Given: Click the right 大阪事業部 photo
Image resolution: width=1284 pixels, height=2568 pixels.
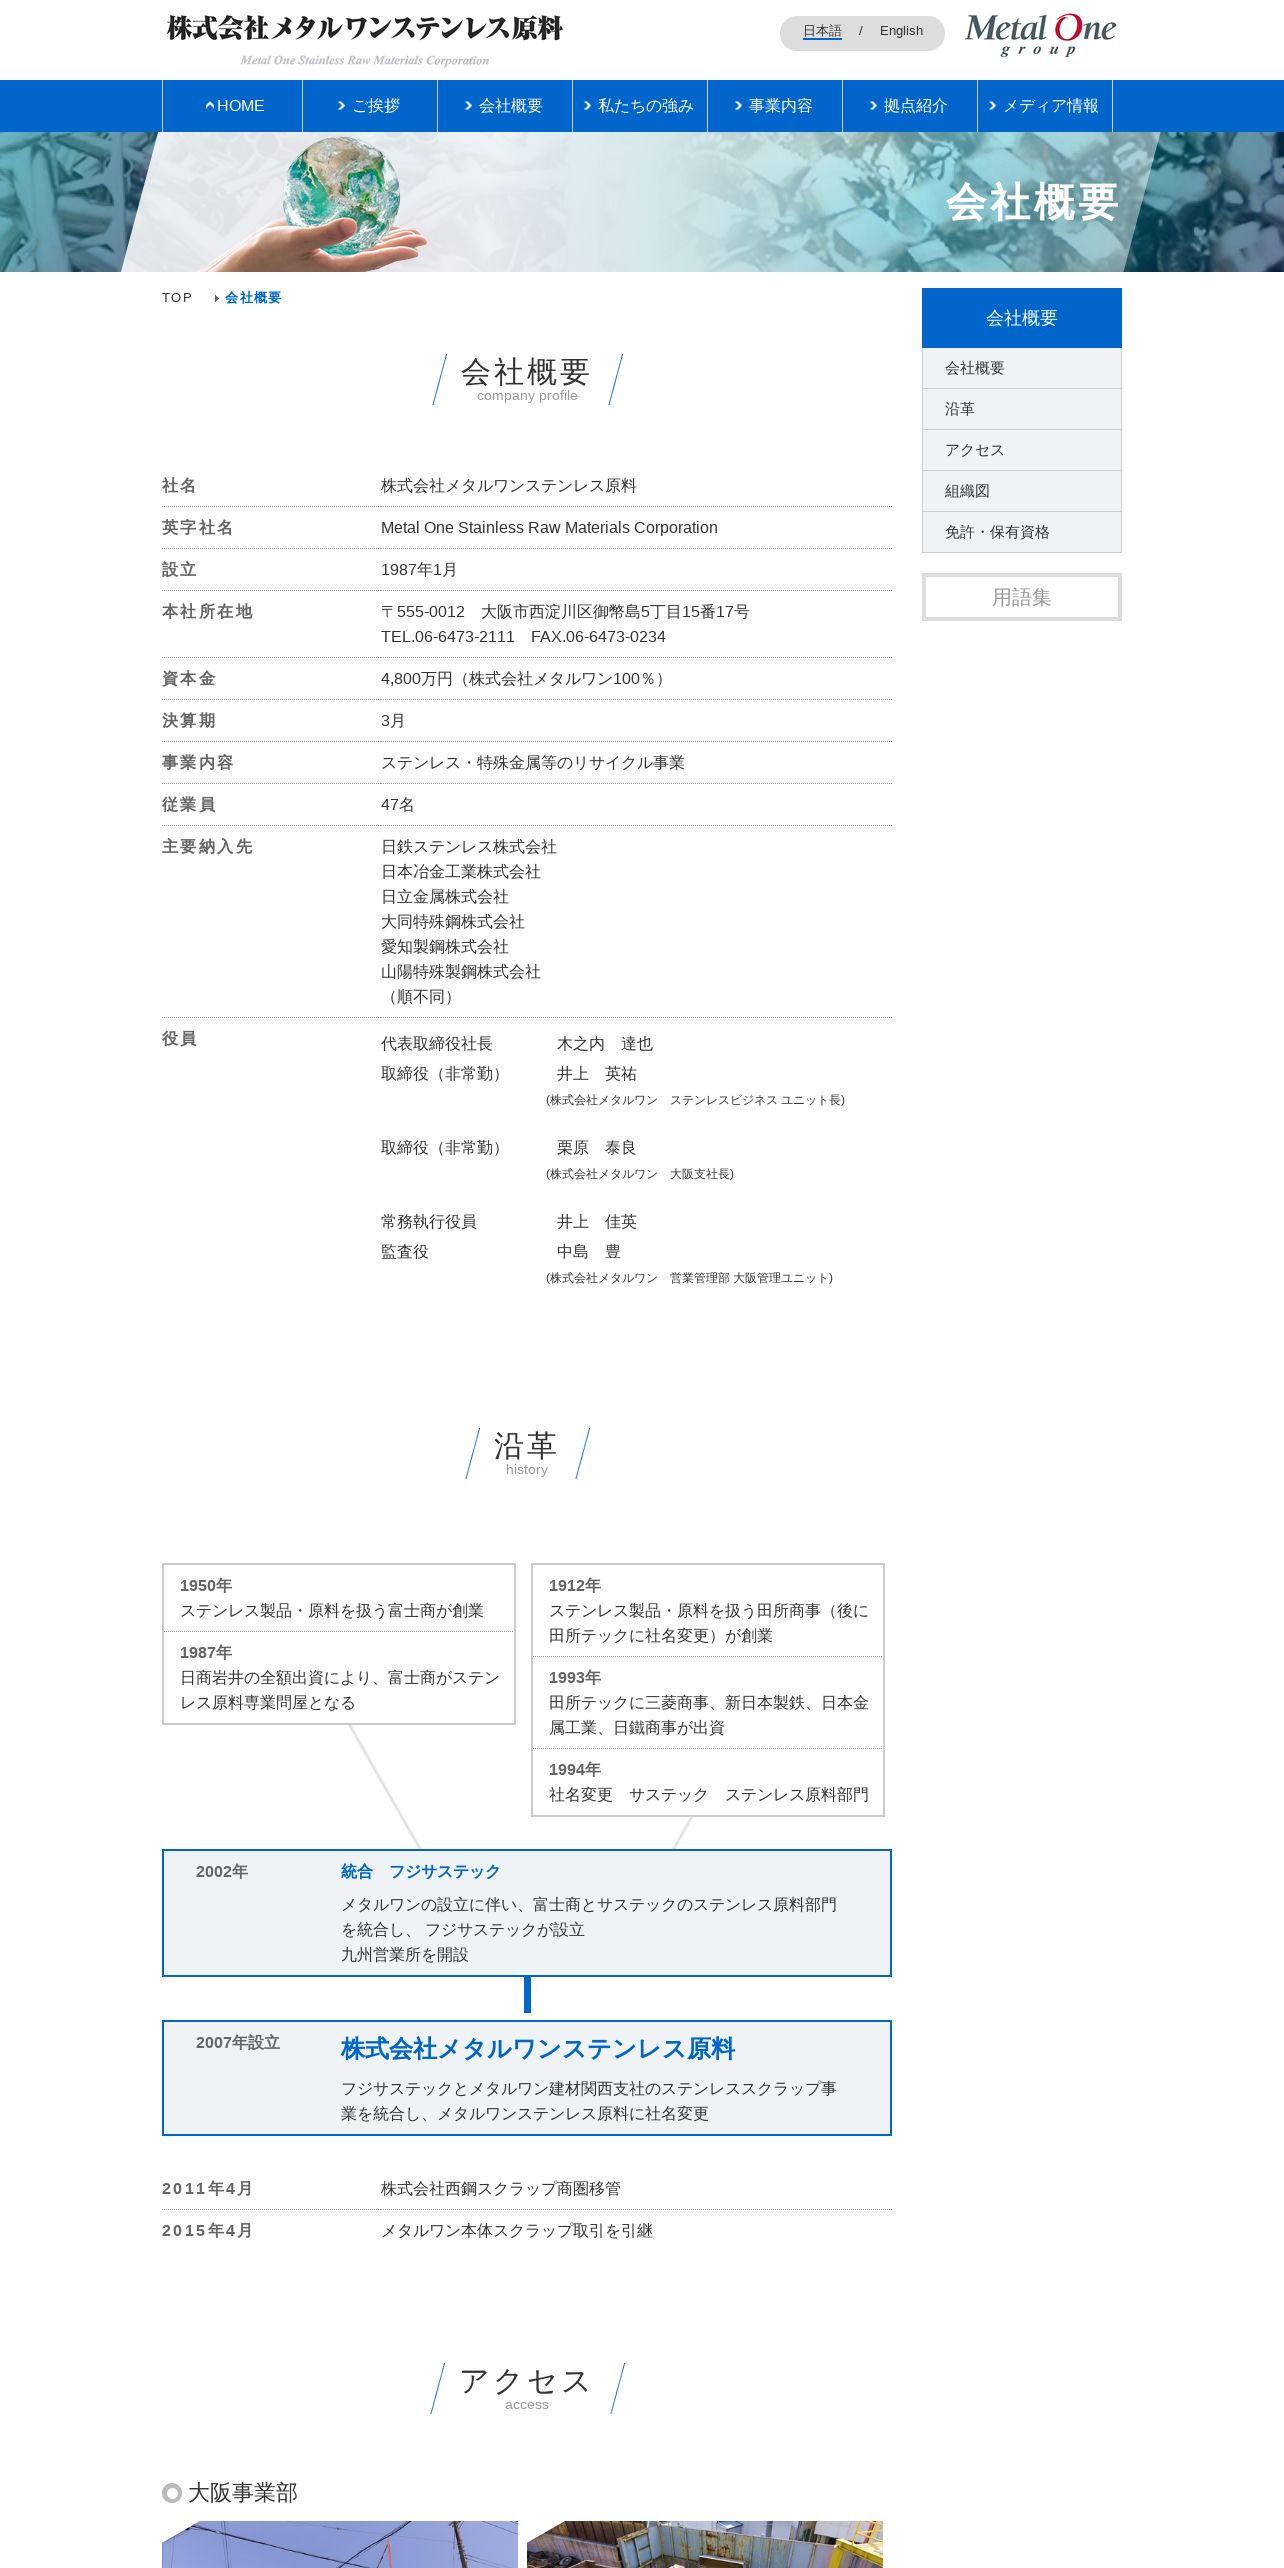Looking at the screenshot, I should click(x=705, y=2544).
